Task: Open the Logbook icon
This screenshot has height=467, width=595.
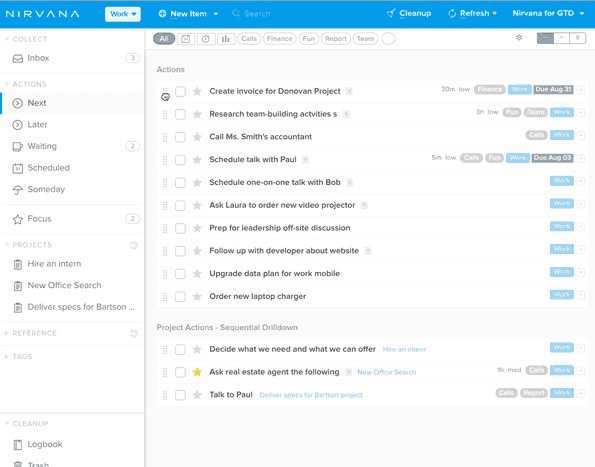Action: pos(17,445)
